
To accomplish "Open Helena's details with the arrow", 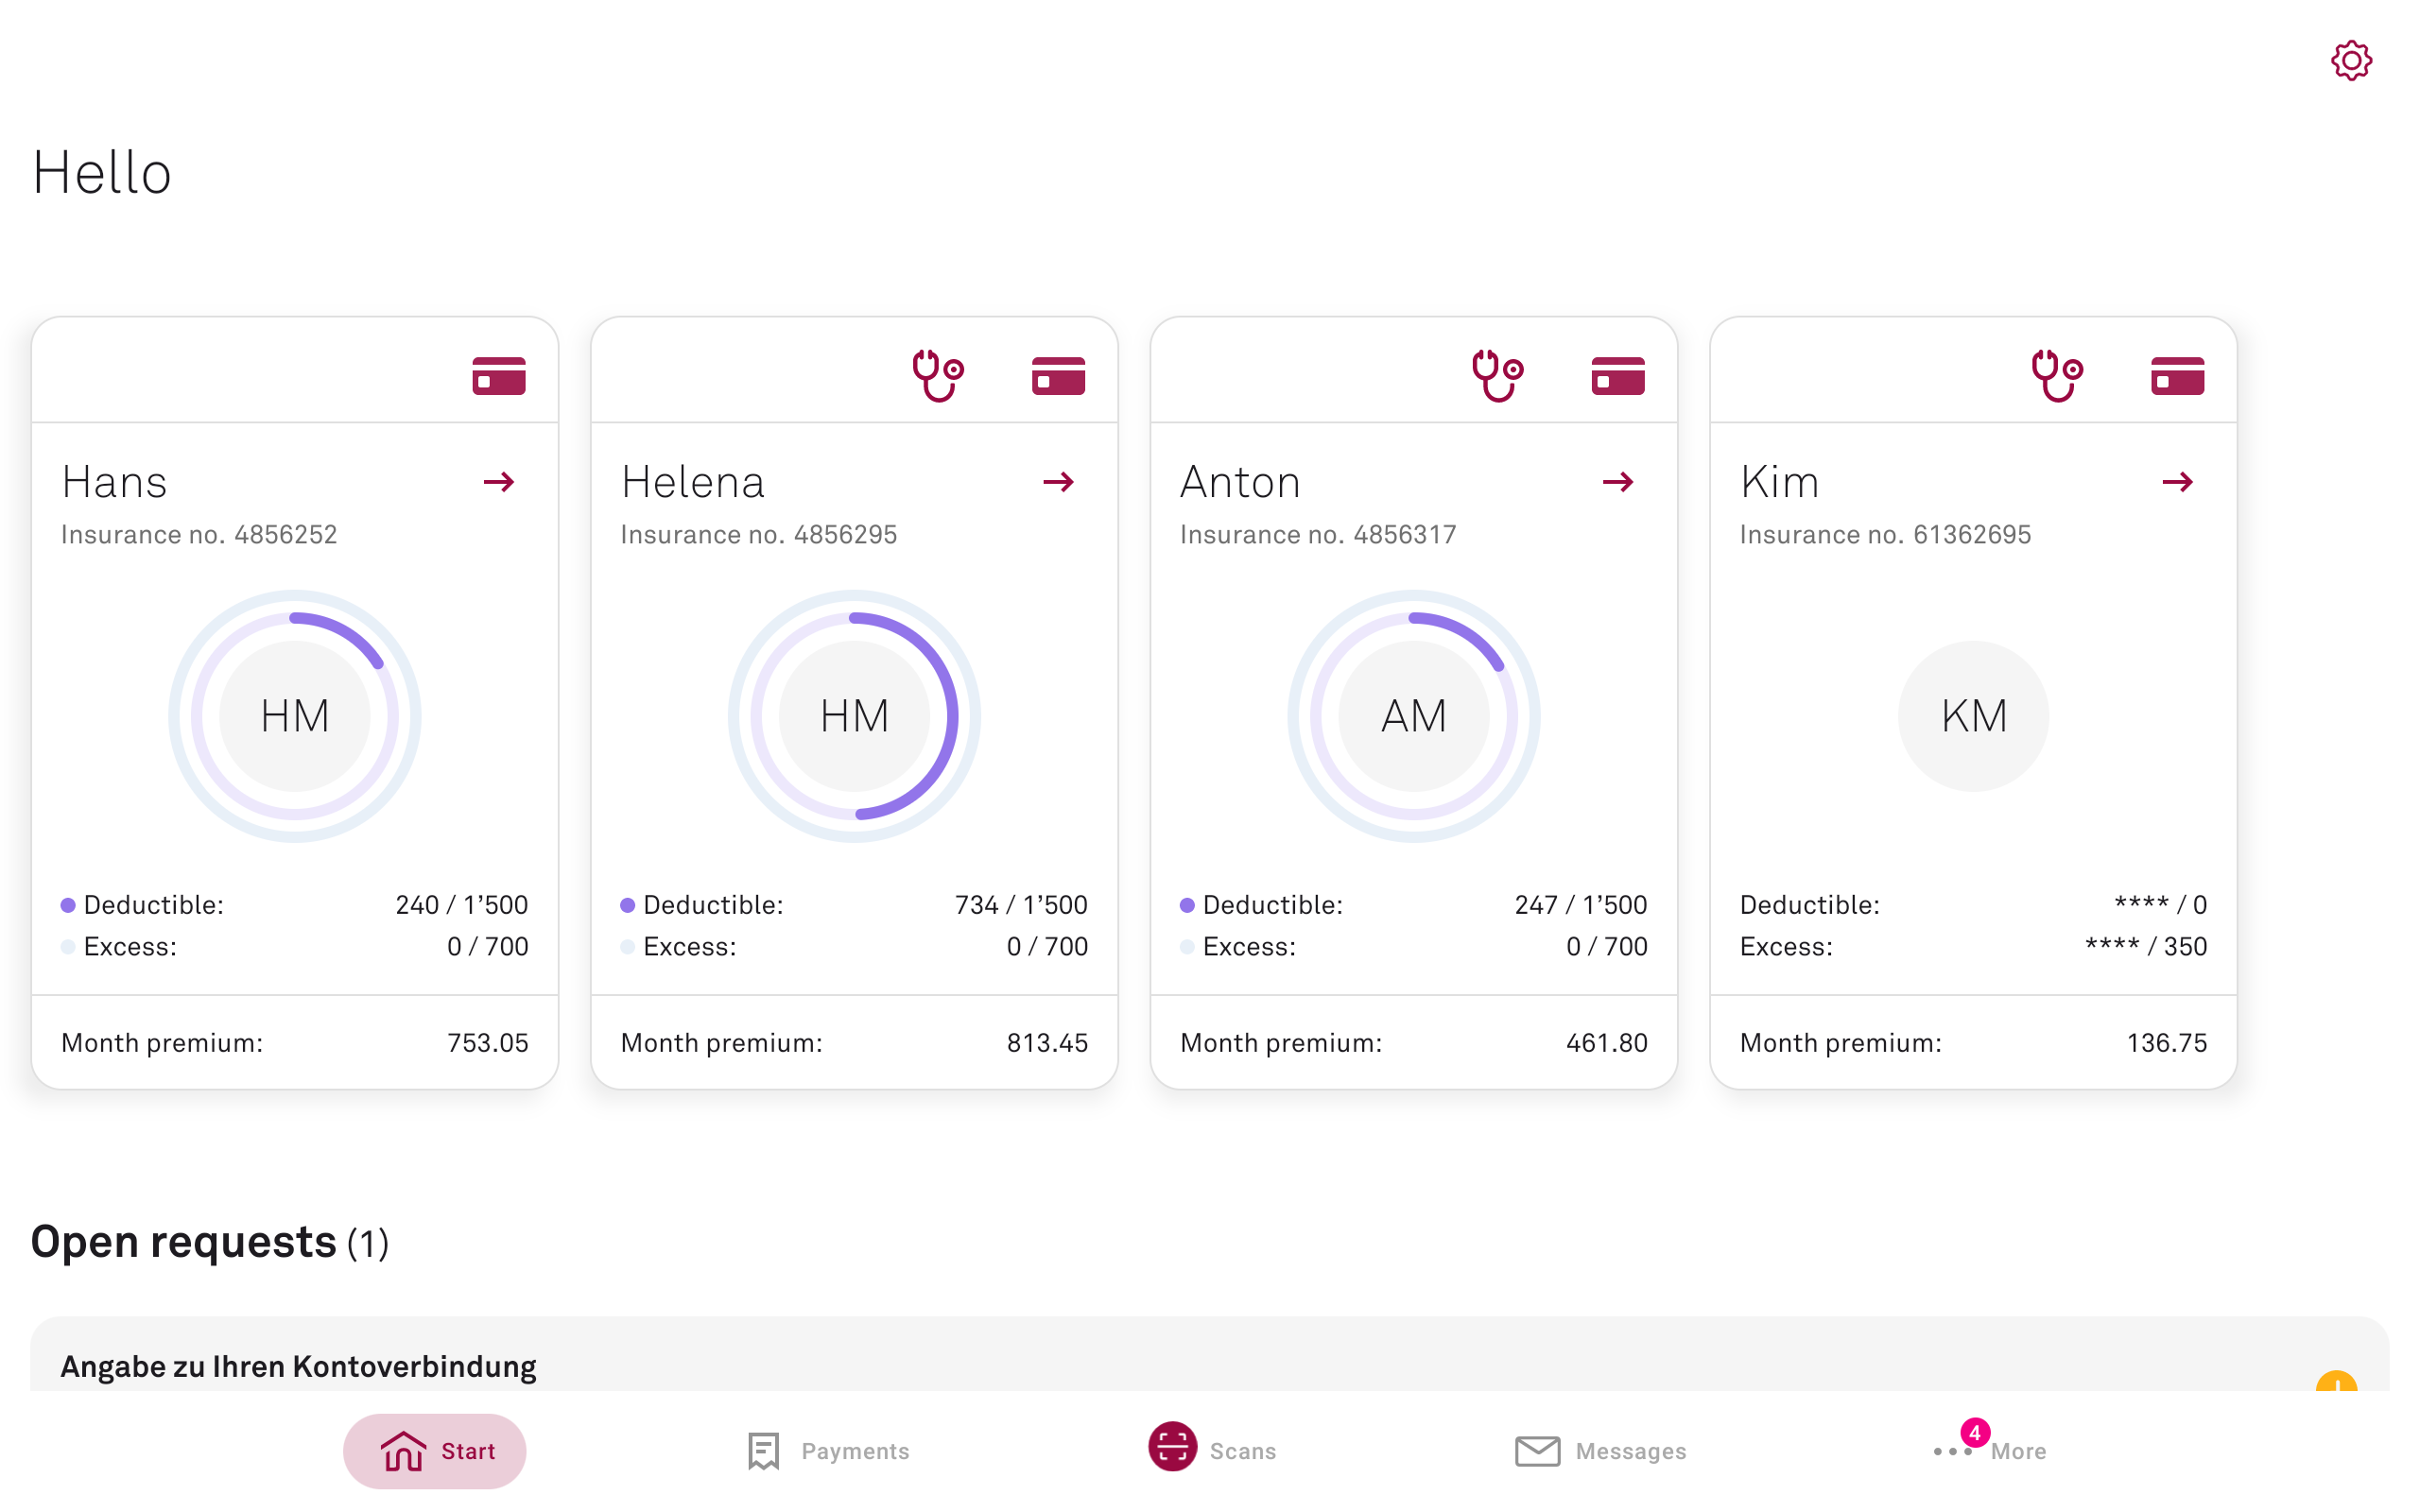I will [1058, 482].
